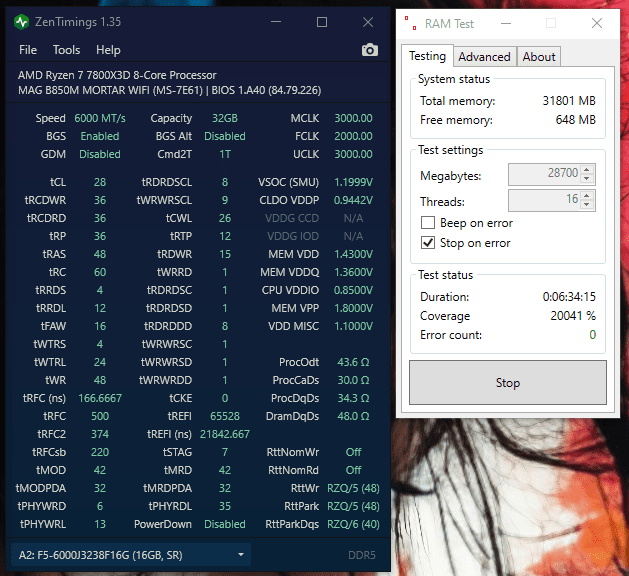Minimize the RAM Test window

[x=506, y=23]
